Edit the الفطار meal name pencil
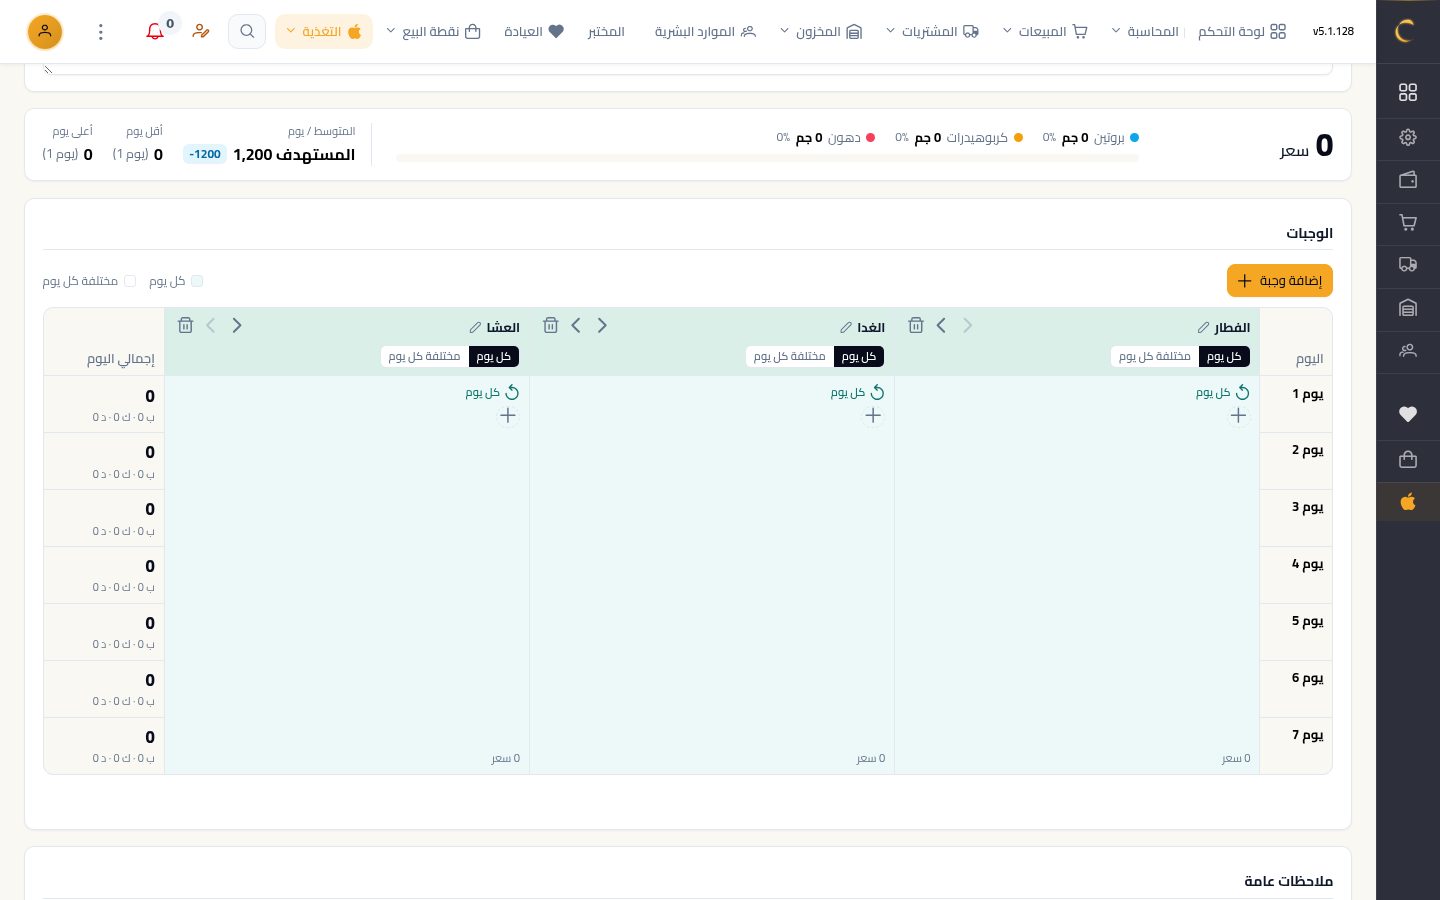Image resolution: width=1440 pixels, height=900 pixels. 1203,328
